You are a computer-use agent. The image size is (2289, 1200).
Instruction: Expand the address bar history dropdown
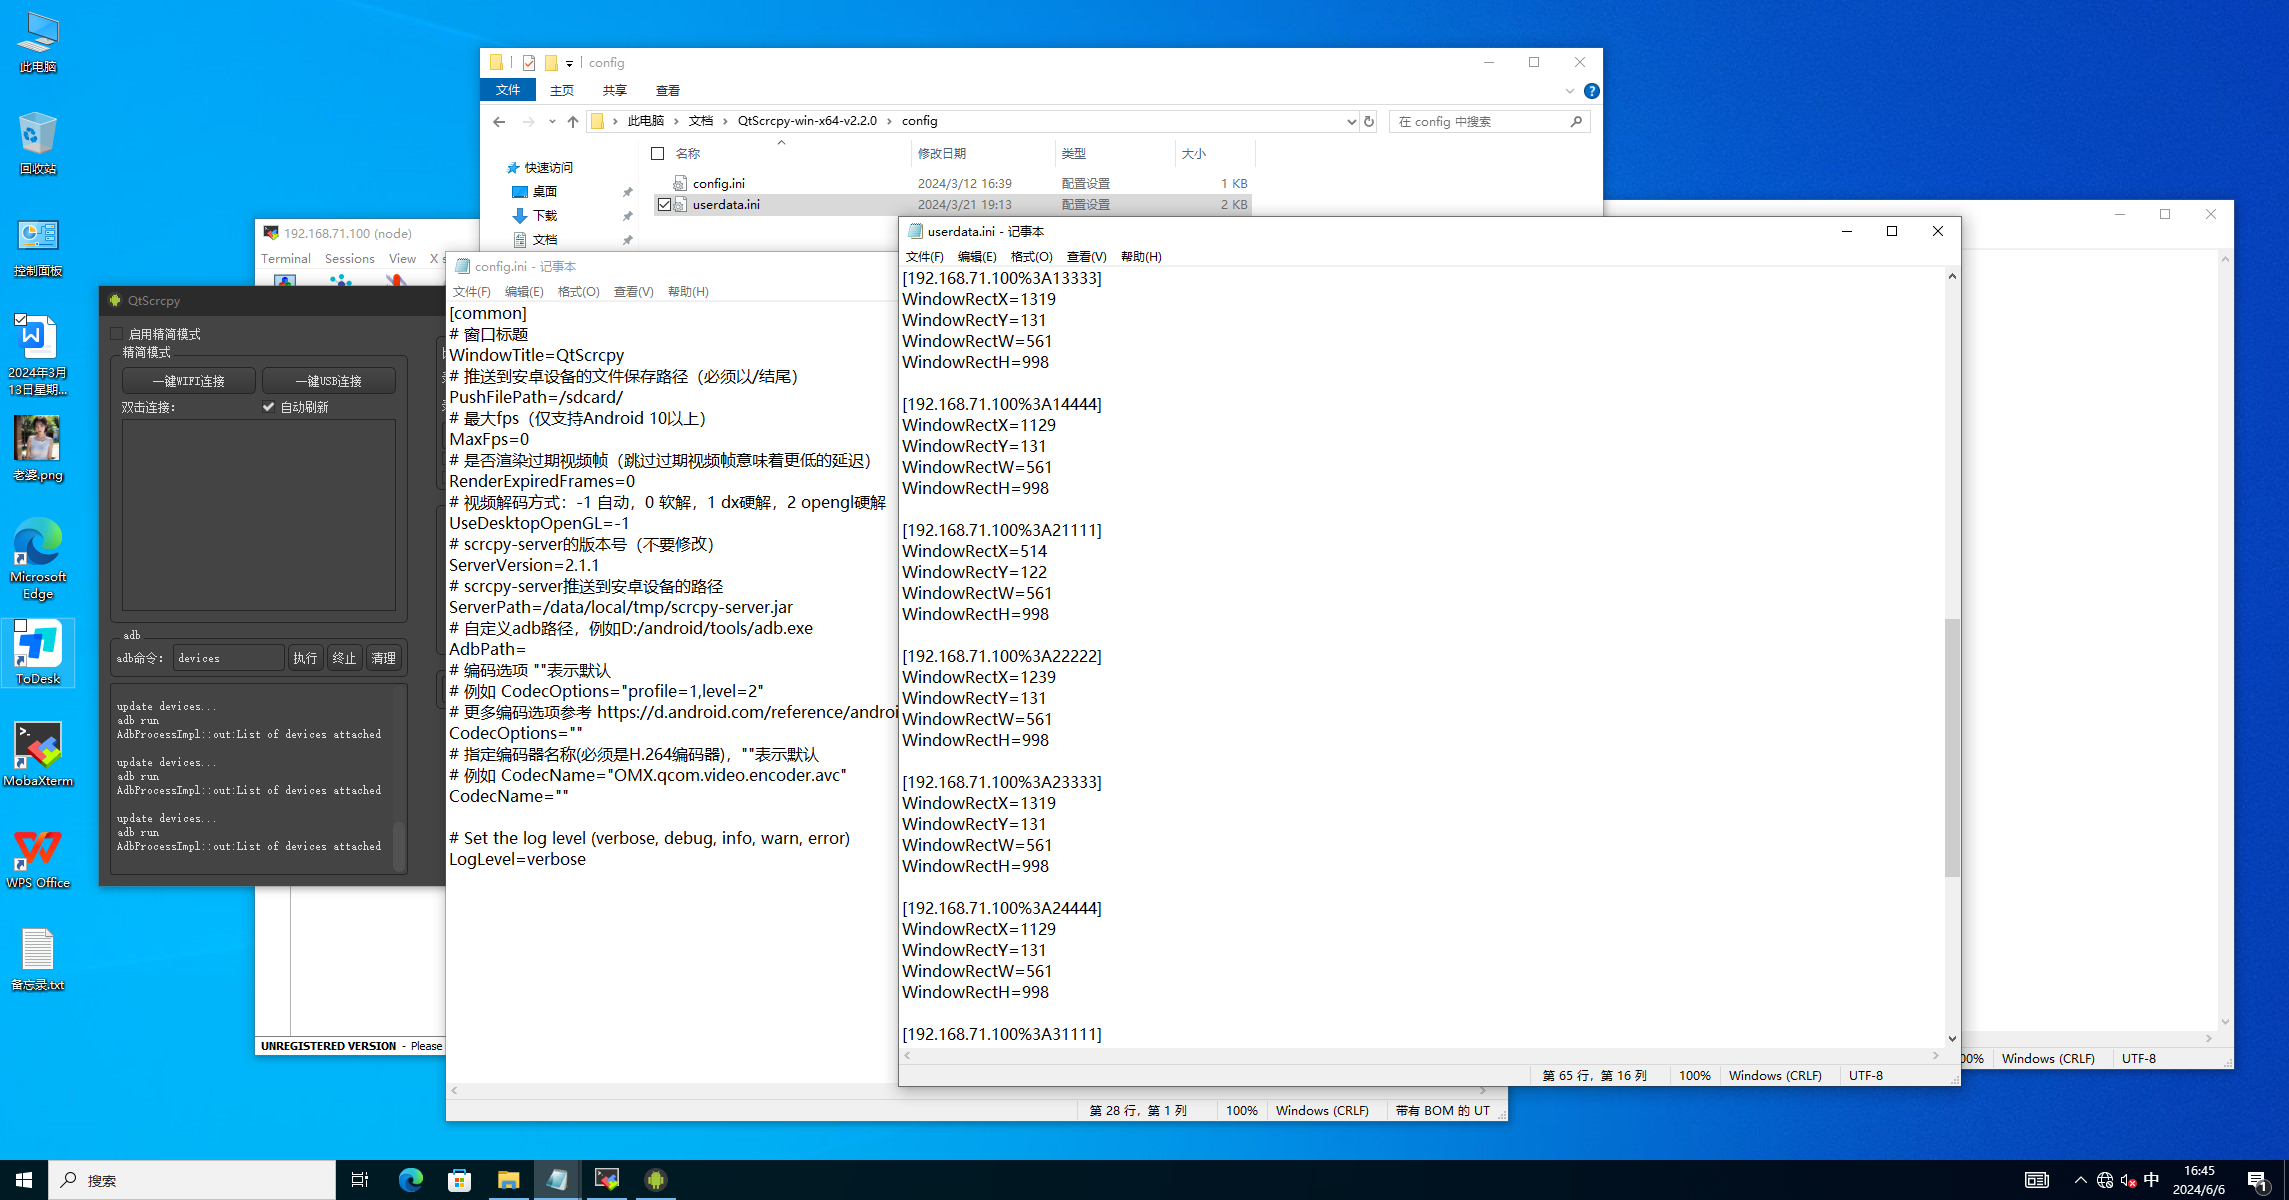coord(1351,121)
